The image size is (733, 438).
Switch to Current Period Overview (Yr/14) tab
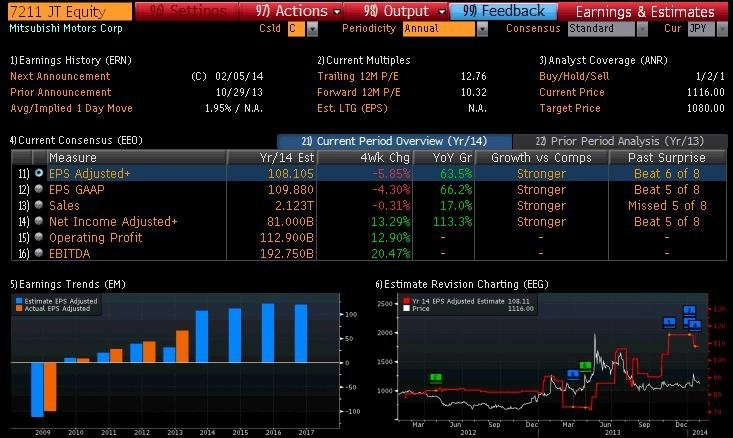tap(394, 141)
